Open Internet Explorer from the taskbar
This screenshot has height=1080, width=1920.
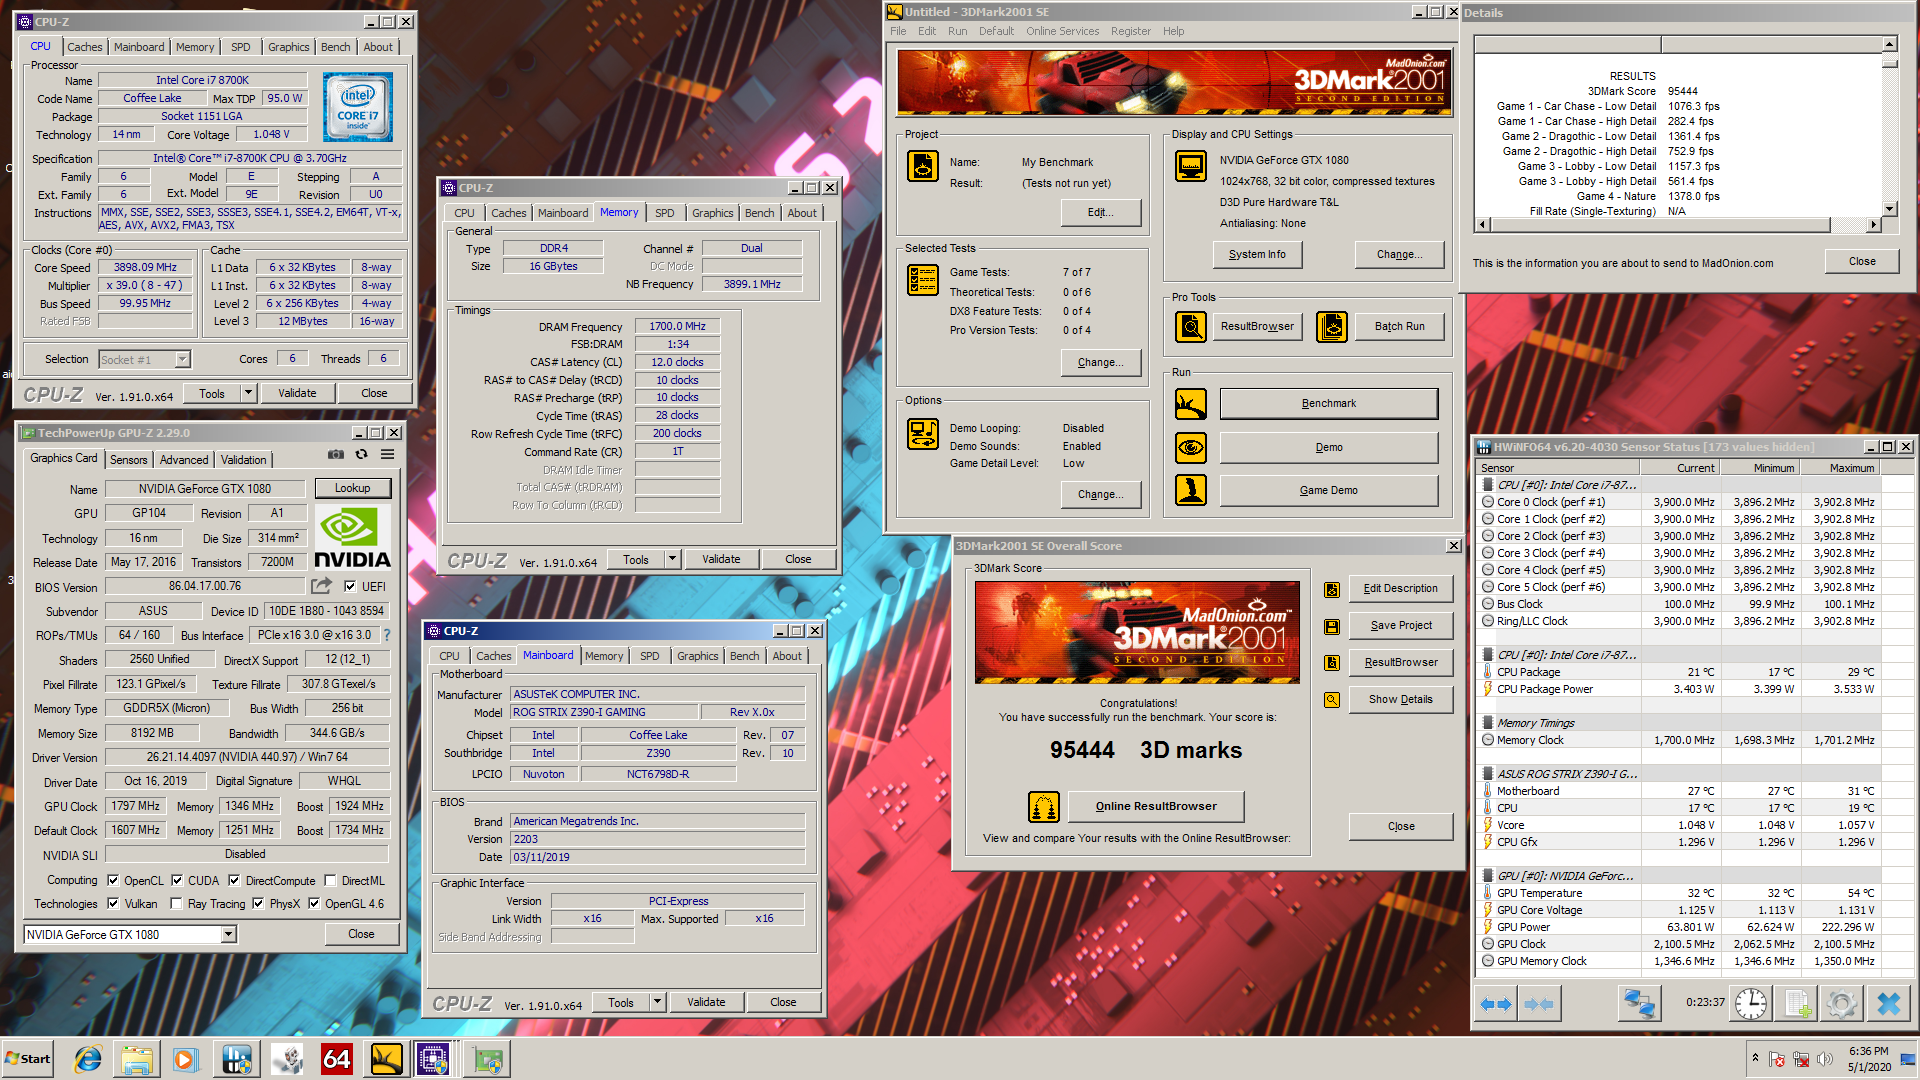click(x=88, y=1059)
